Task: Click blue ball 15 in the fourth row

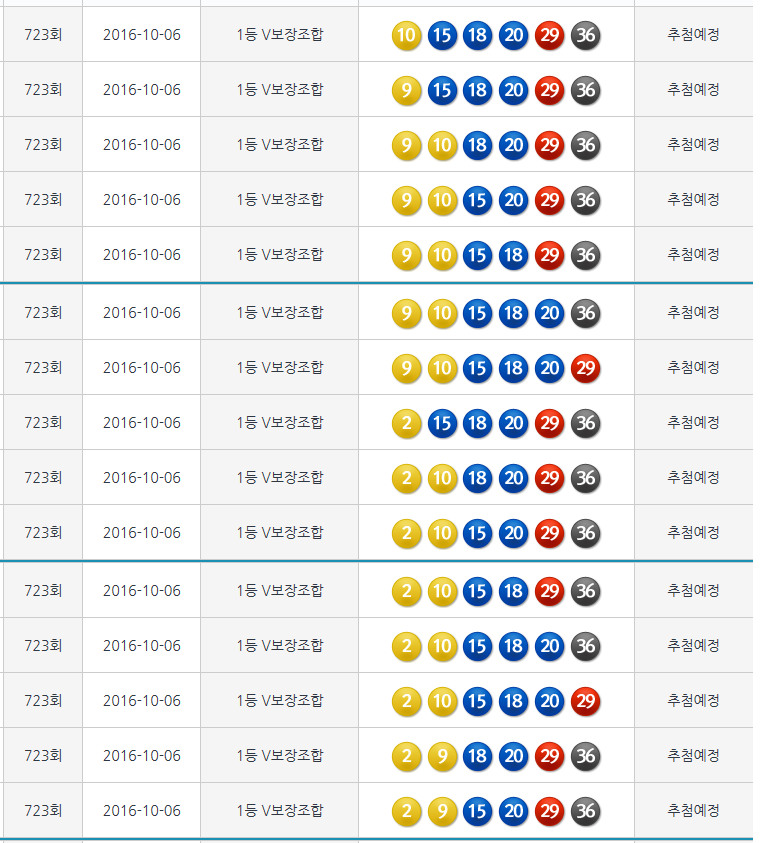Action: [478, 201]
